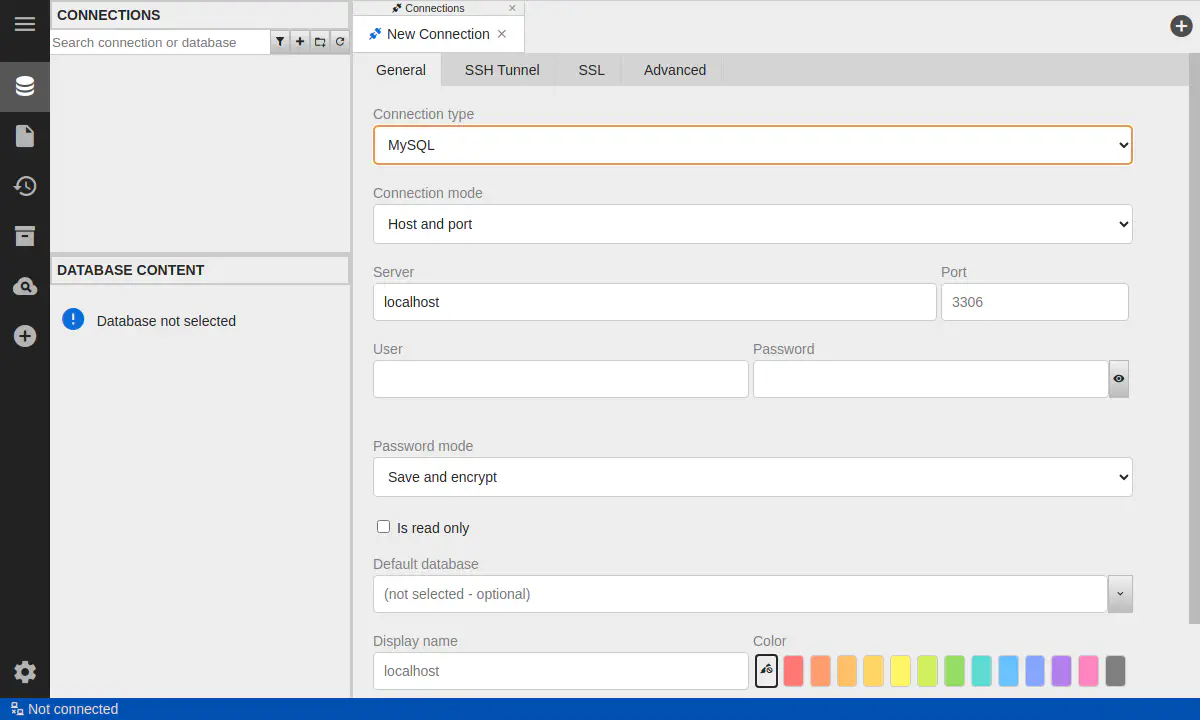This screenshot has width=1200, height=720.
Task: Click the Server input field
Action: [654, 302]
